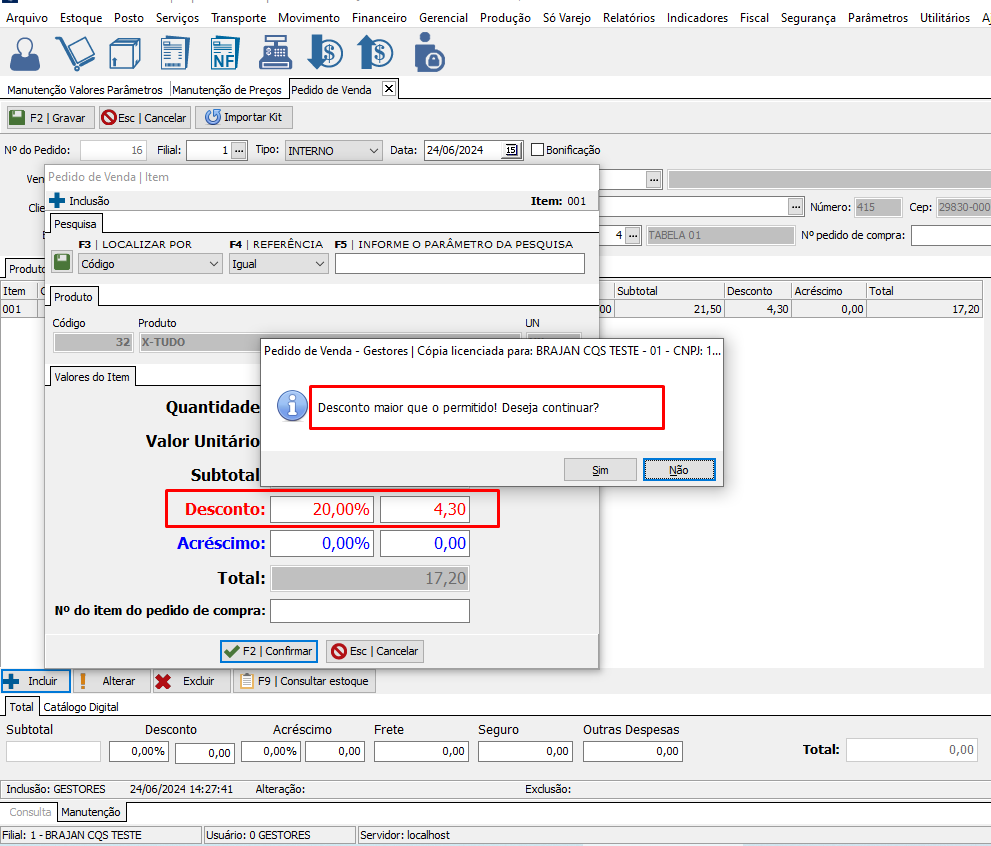Switch to Manutenção de Preços tab
This screenshot has height=846, width=991.
pos(229,90)
